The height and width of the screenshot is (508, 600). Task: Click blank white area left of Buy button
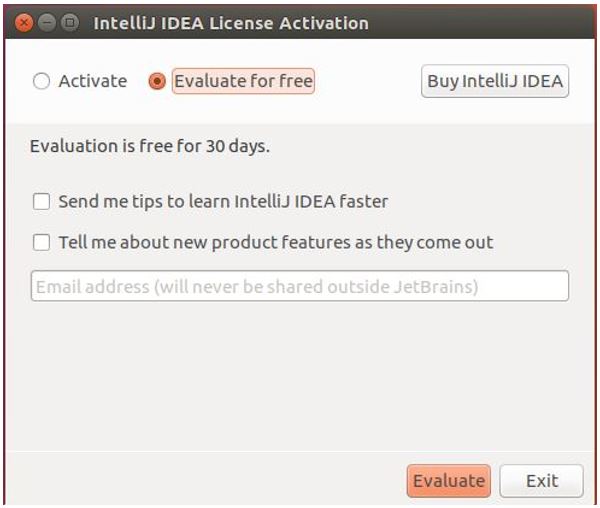point(367,81)
